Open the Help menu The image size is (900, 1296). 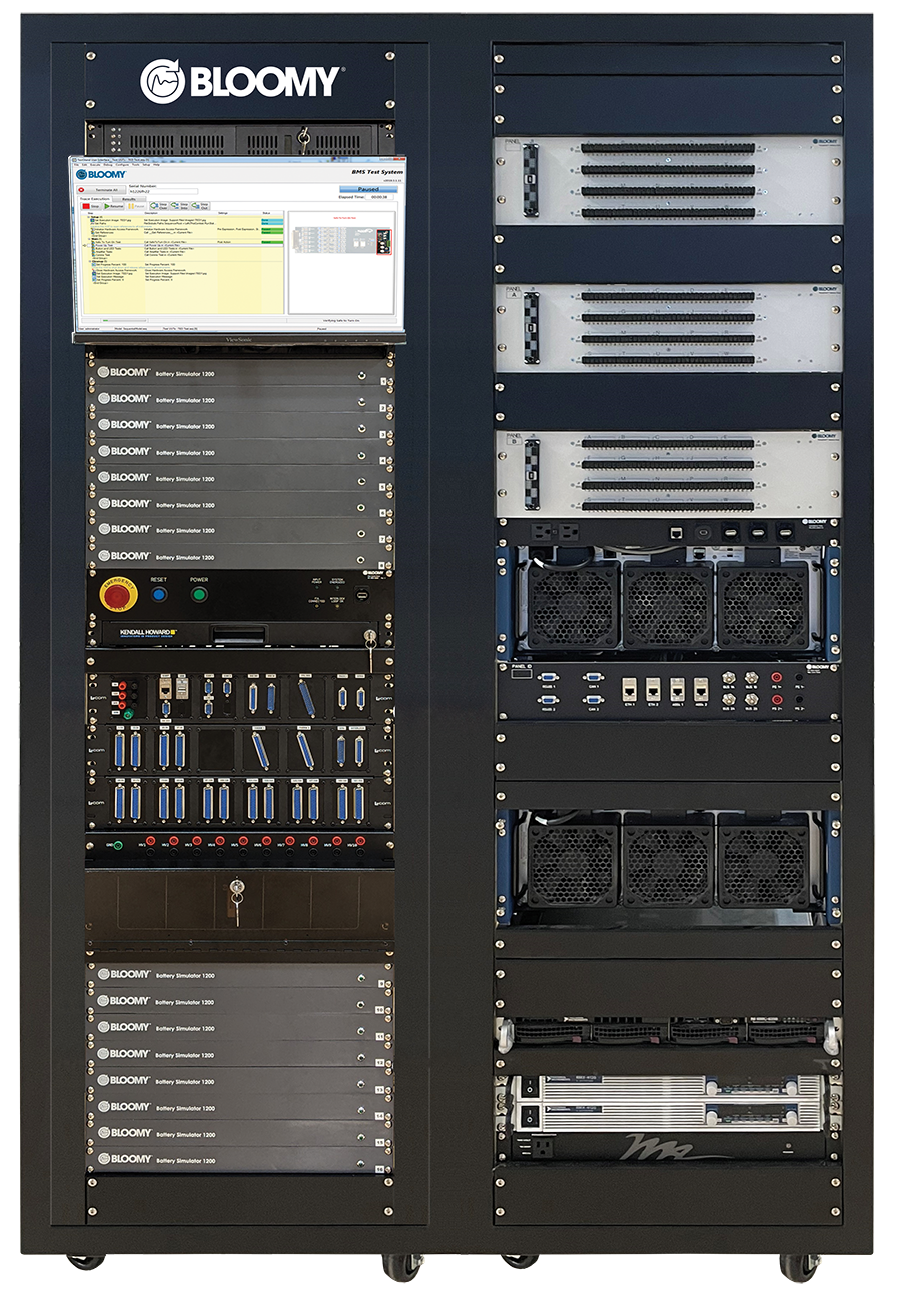tap(157, 164)
